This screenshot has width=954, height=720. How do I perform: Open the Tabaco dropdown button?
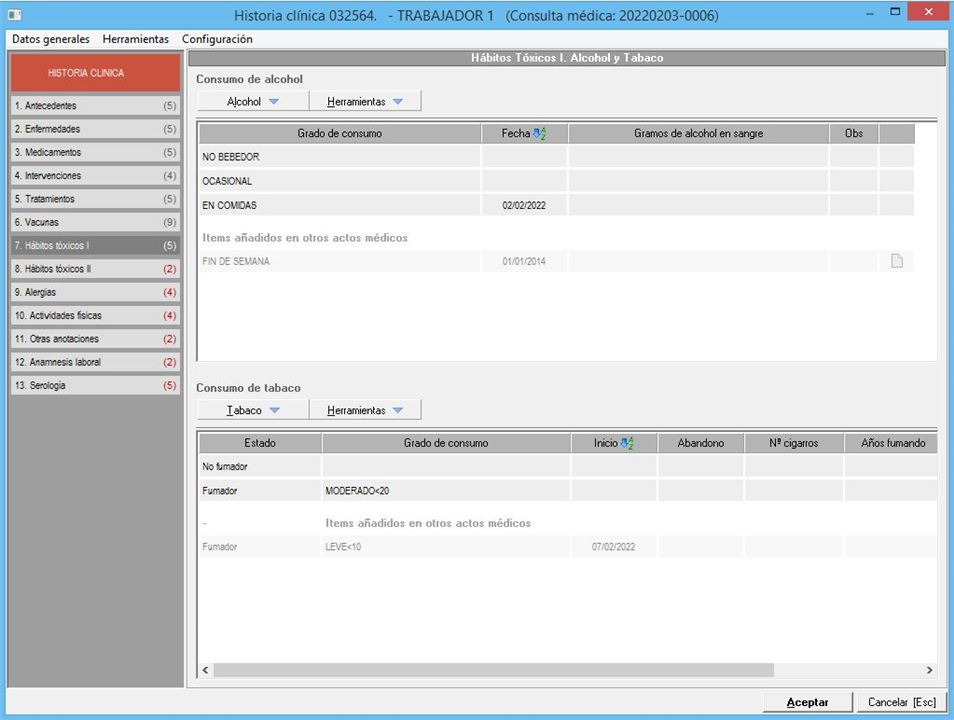[x=253, y=410]
